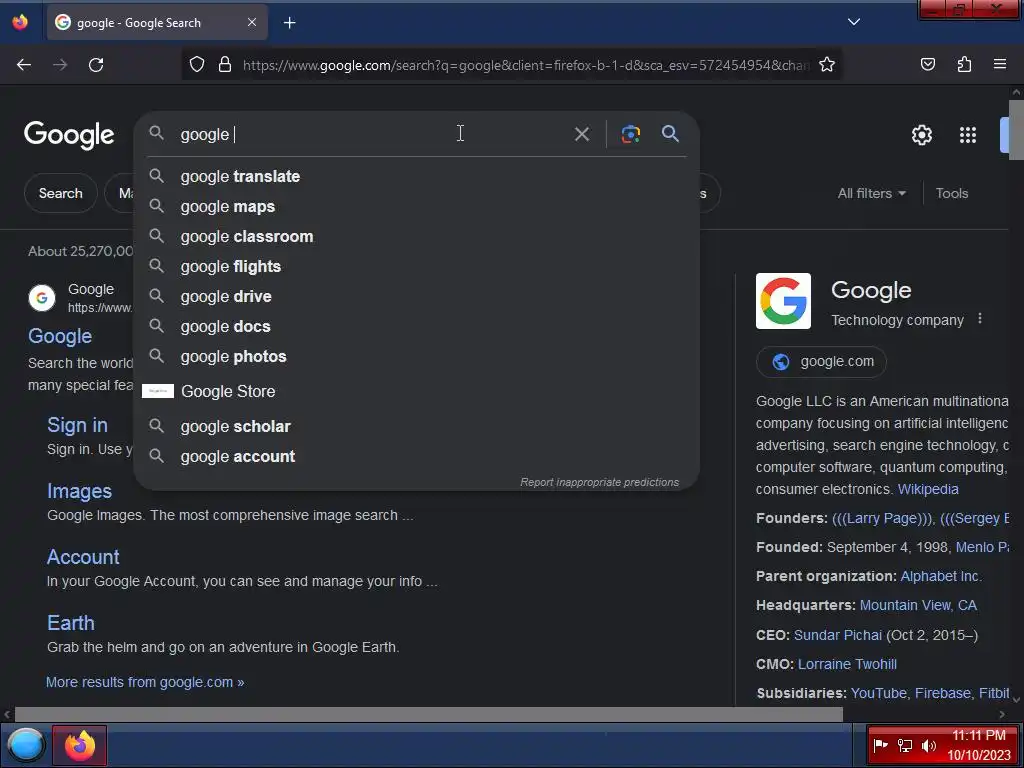Screen dimensions: 1024x768
Task: Click the vertical scrollbar thumb
Action: click(x=1016, y=129)
